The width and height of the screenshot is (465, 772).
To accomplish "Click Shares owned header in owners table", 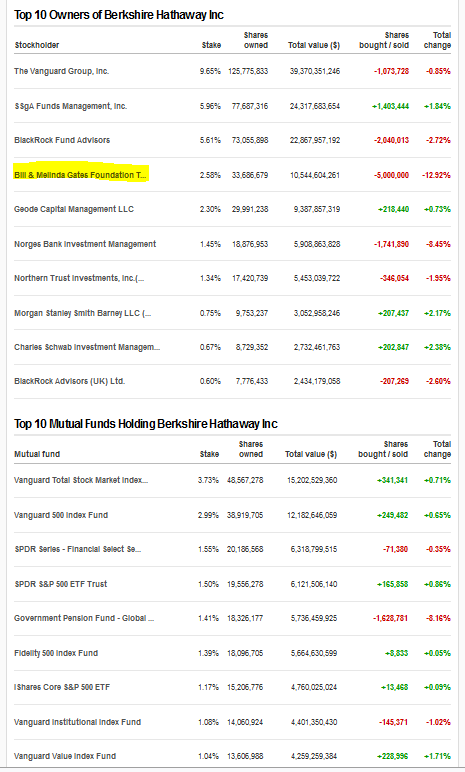I will (x=256, y=40).
